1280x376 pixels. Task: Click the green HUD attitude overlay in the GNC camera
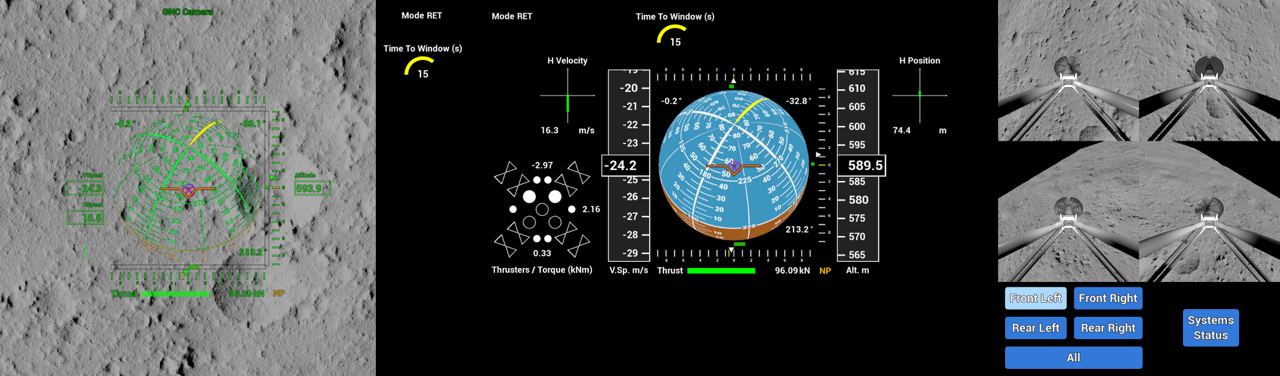pos(188,187)
